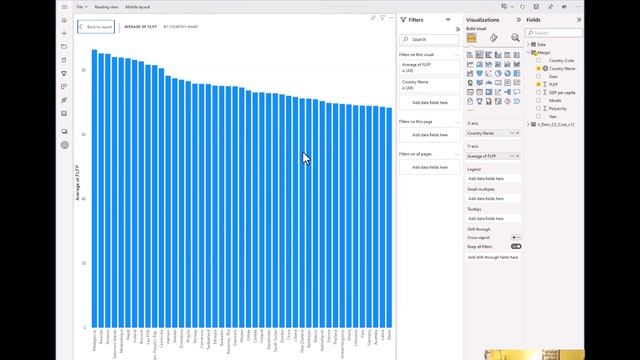
Task: Select the scatter chart visual icon
Action: 489,73
